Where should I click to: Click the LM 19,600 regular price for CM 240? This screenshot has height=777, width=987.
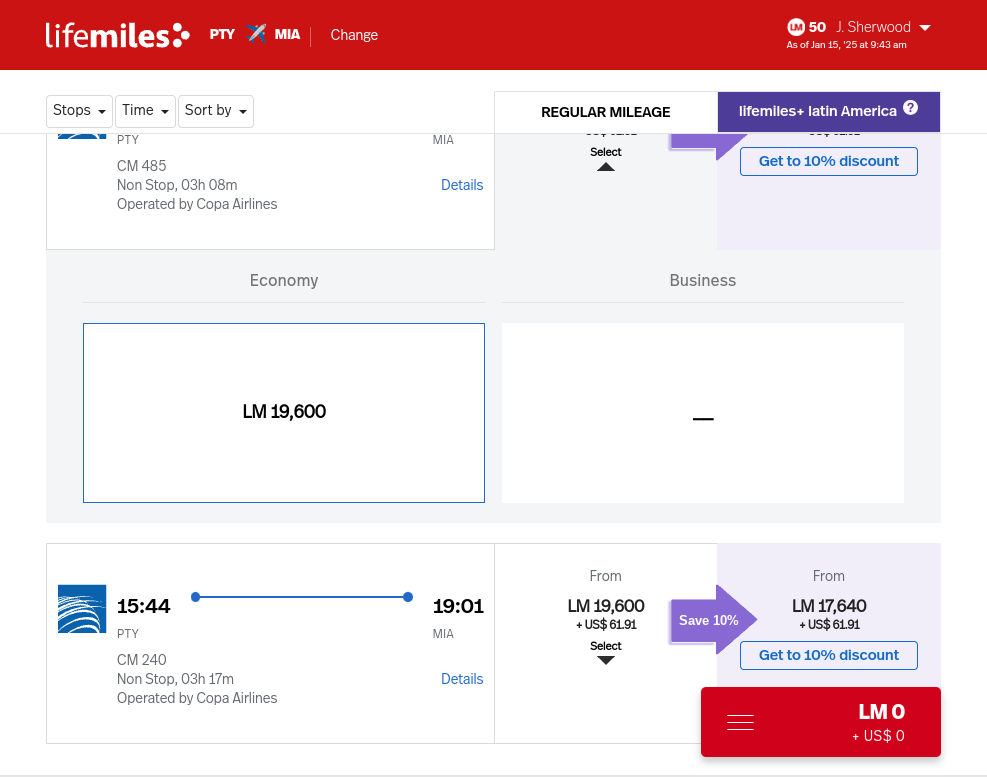click(606, 606)
